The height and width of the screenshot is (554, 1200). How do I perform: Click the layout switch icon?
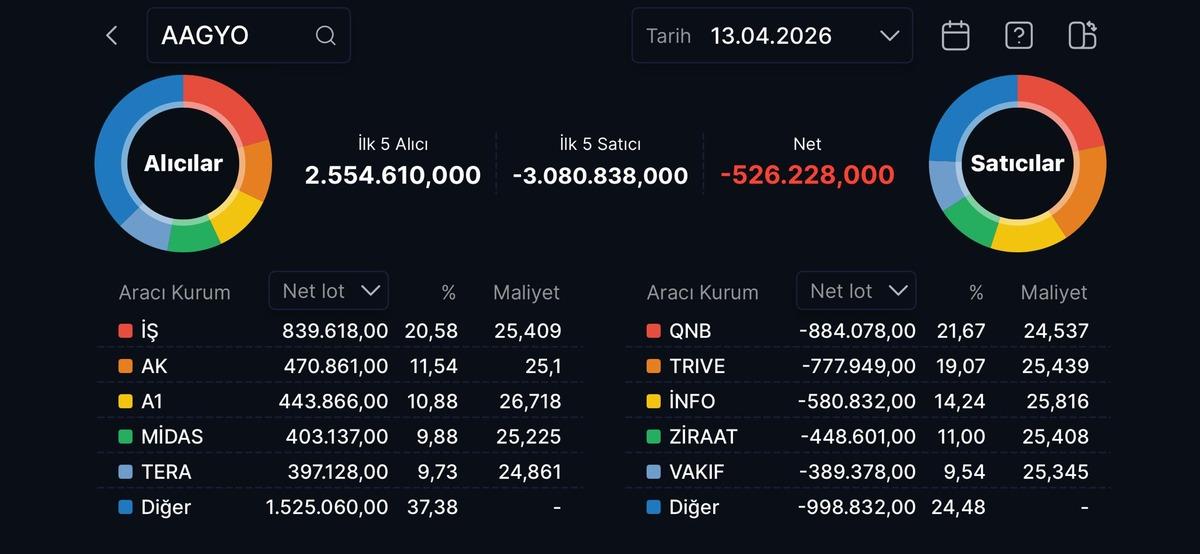click(1082, 36)
